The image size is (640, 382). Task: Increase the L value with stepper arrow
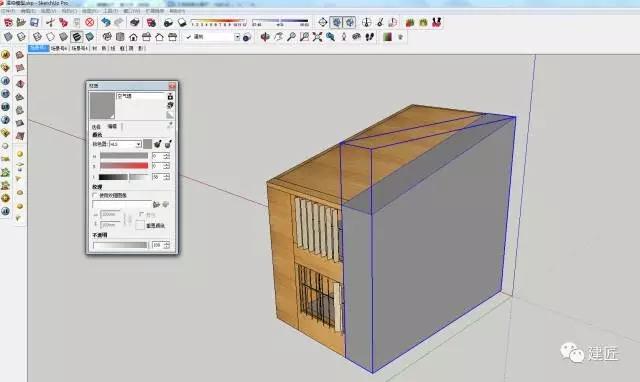tap(167, 175)
